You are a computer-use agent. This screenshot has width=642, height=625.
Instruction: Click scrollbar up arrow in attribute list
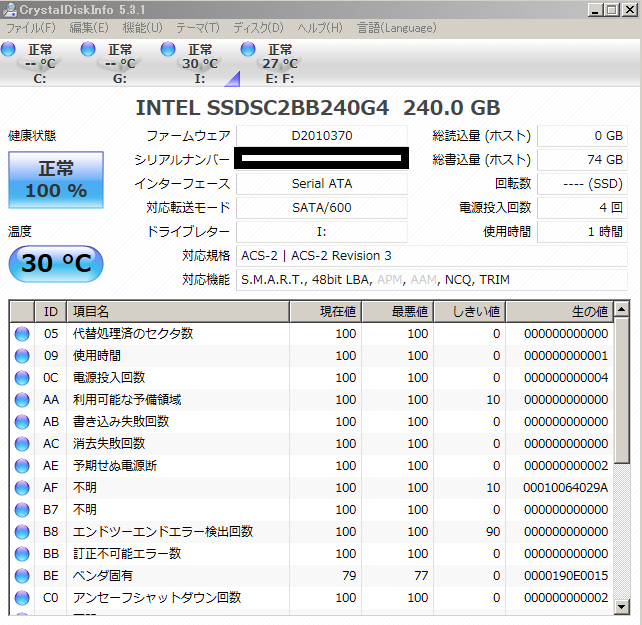click(622, 309)
